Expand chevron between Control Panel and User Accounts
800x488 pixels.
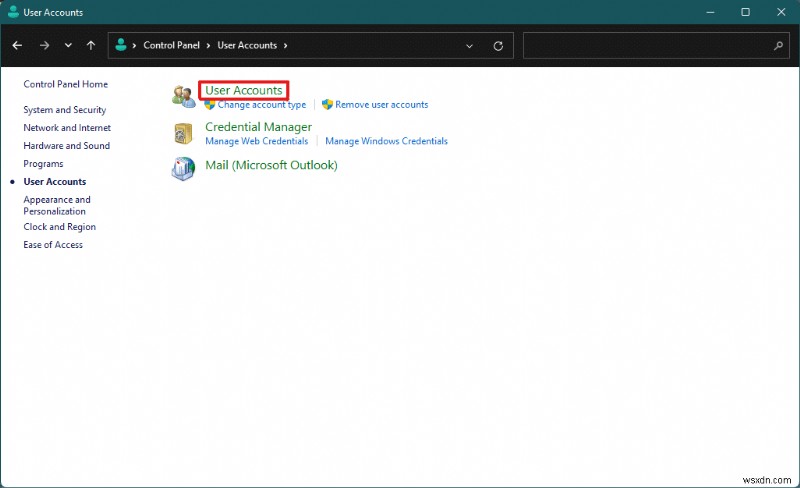(208, 45)
